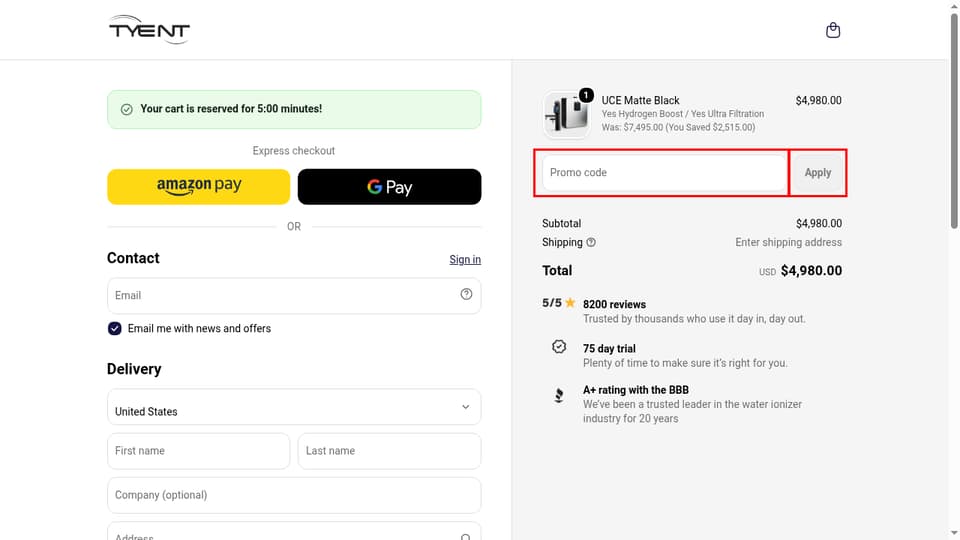Click the BBB rating icon

[x=559, y=396]
